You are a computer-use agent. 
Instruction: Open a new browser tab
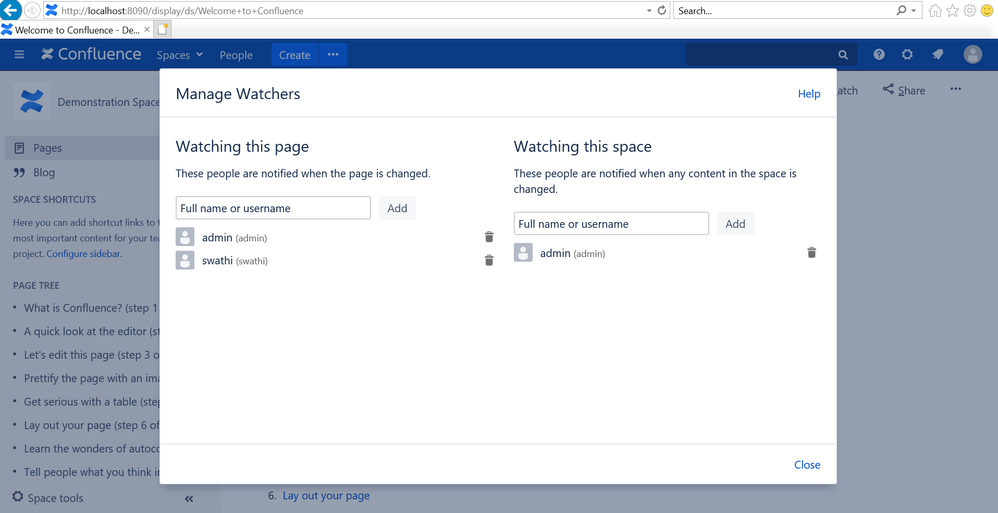point(163,29)
